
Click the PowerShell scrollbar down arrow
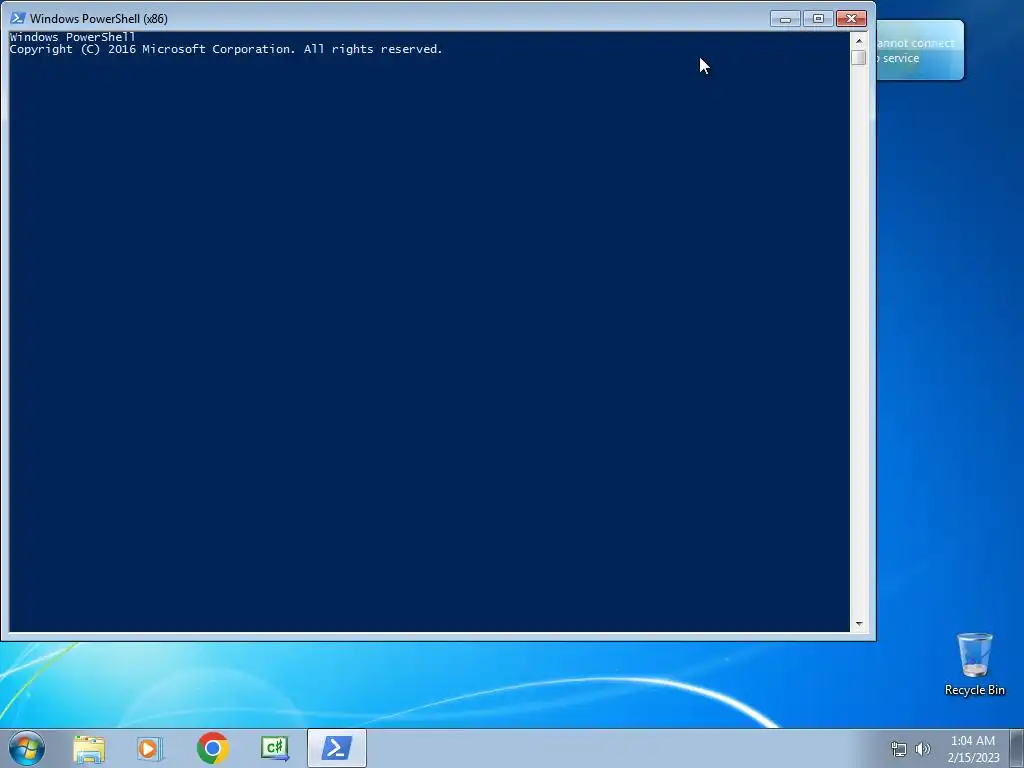(x=859, y=624)
